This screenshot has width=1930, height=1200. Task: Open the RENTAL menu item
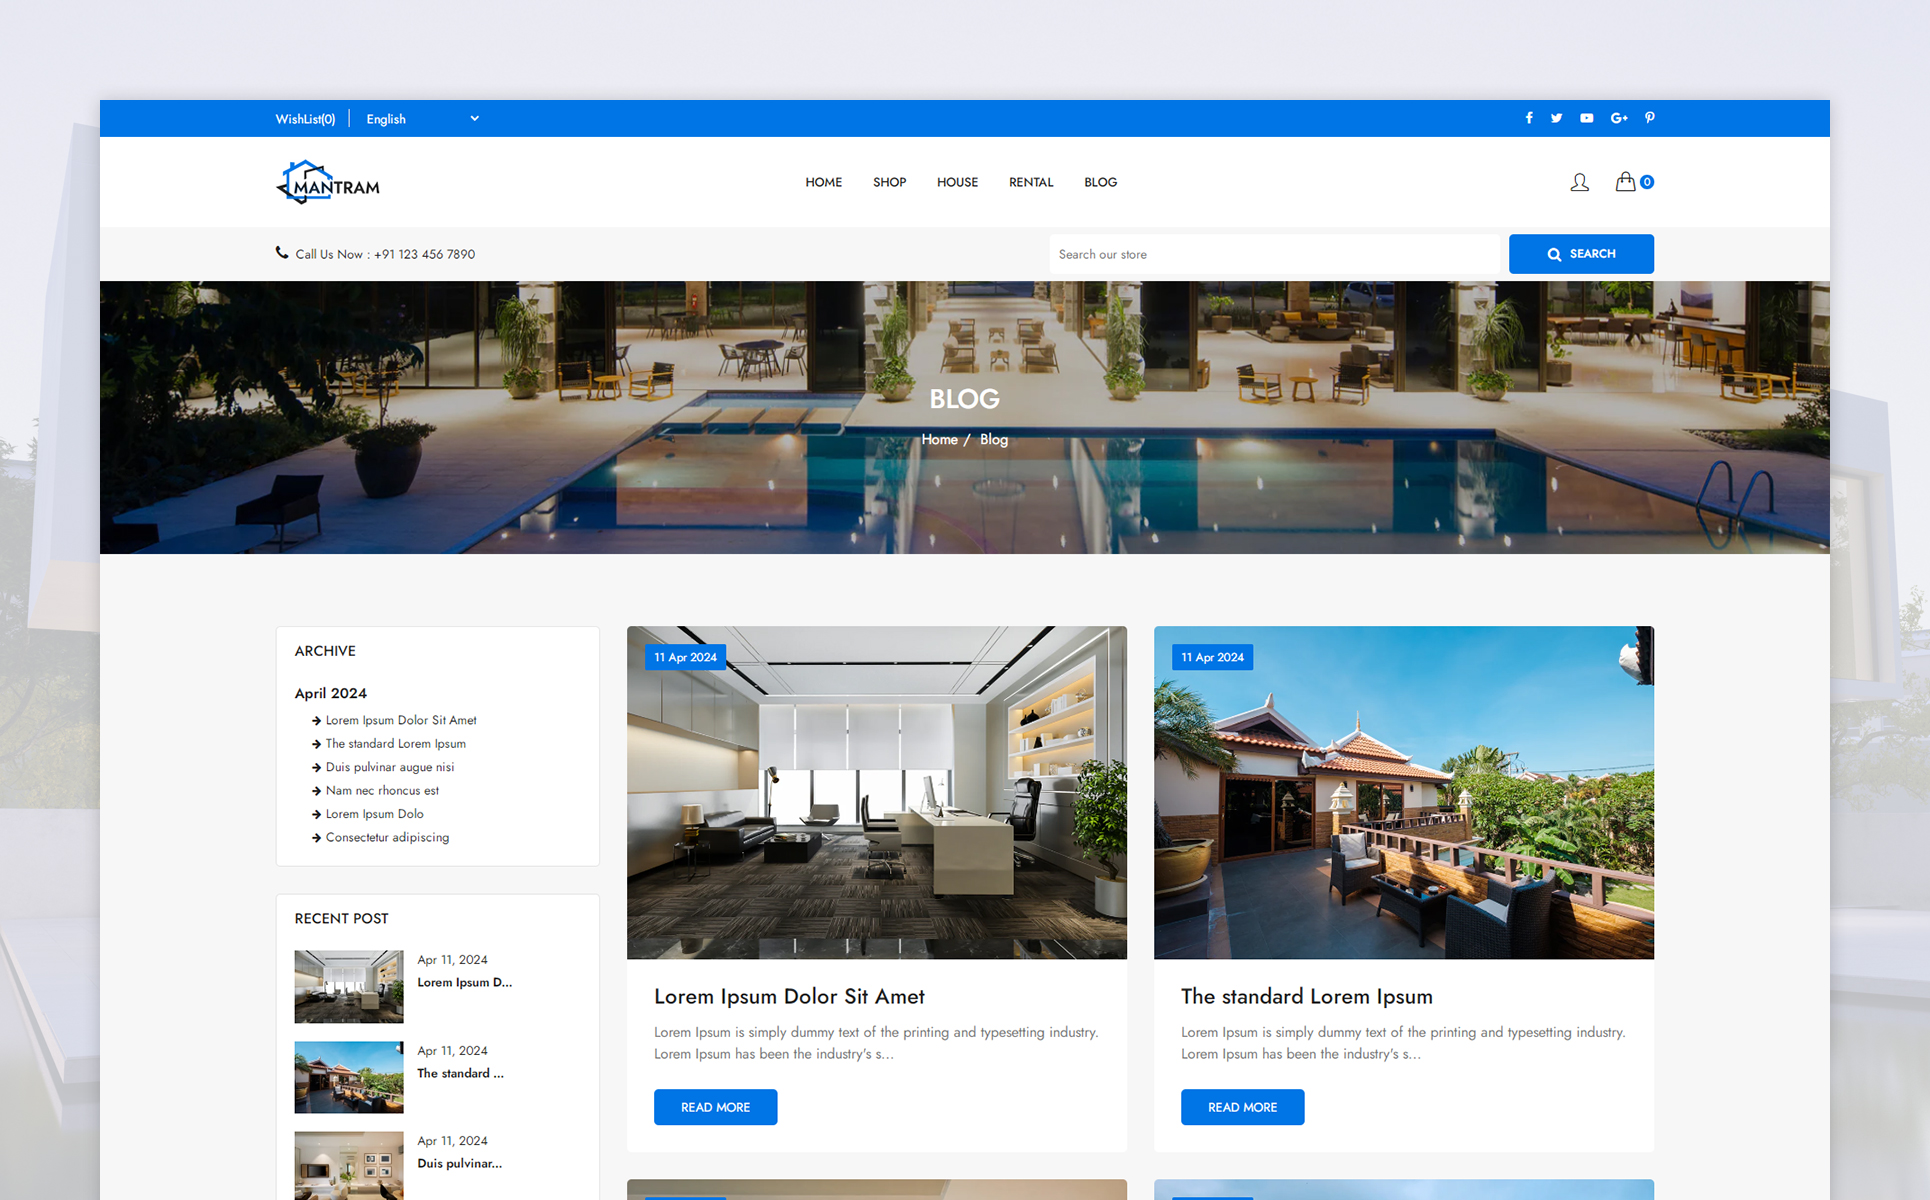tap(1031, 182)
